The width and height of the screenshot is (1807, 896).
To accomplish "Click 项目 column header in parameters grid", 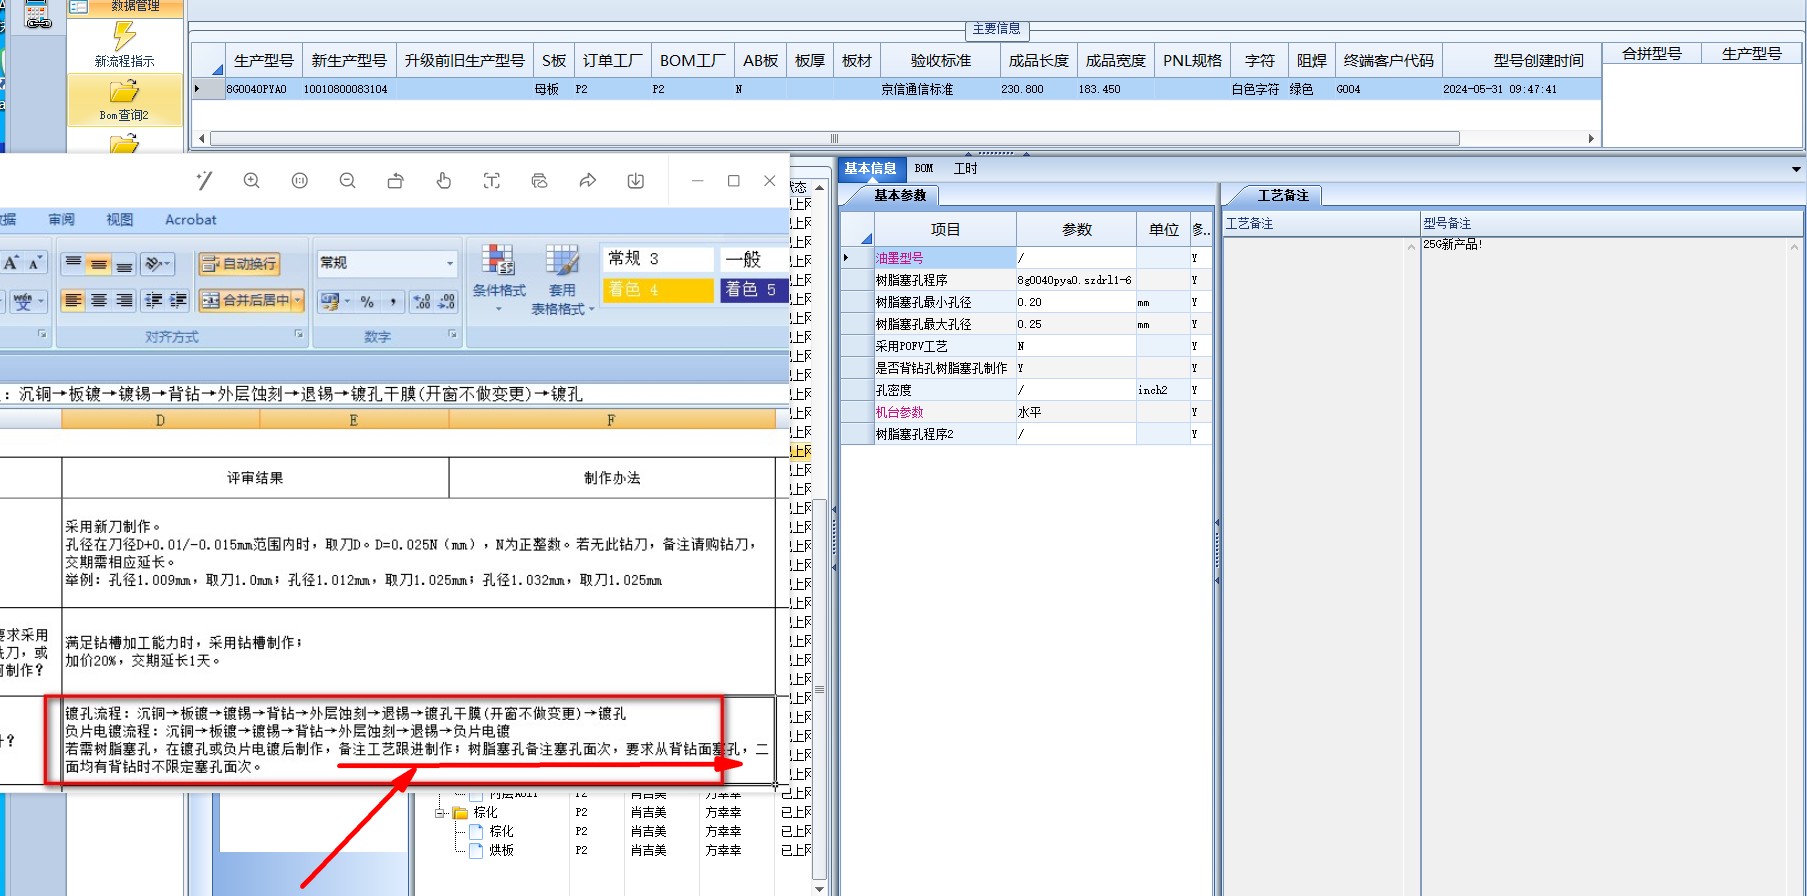I will (x=945, y=230).
